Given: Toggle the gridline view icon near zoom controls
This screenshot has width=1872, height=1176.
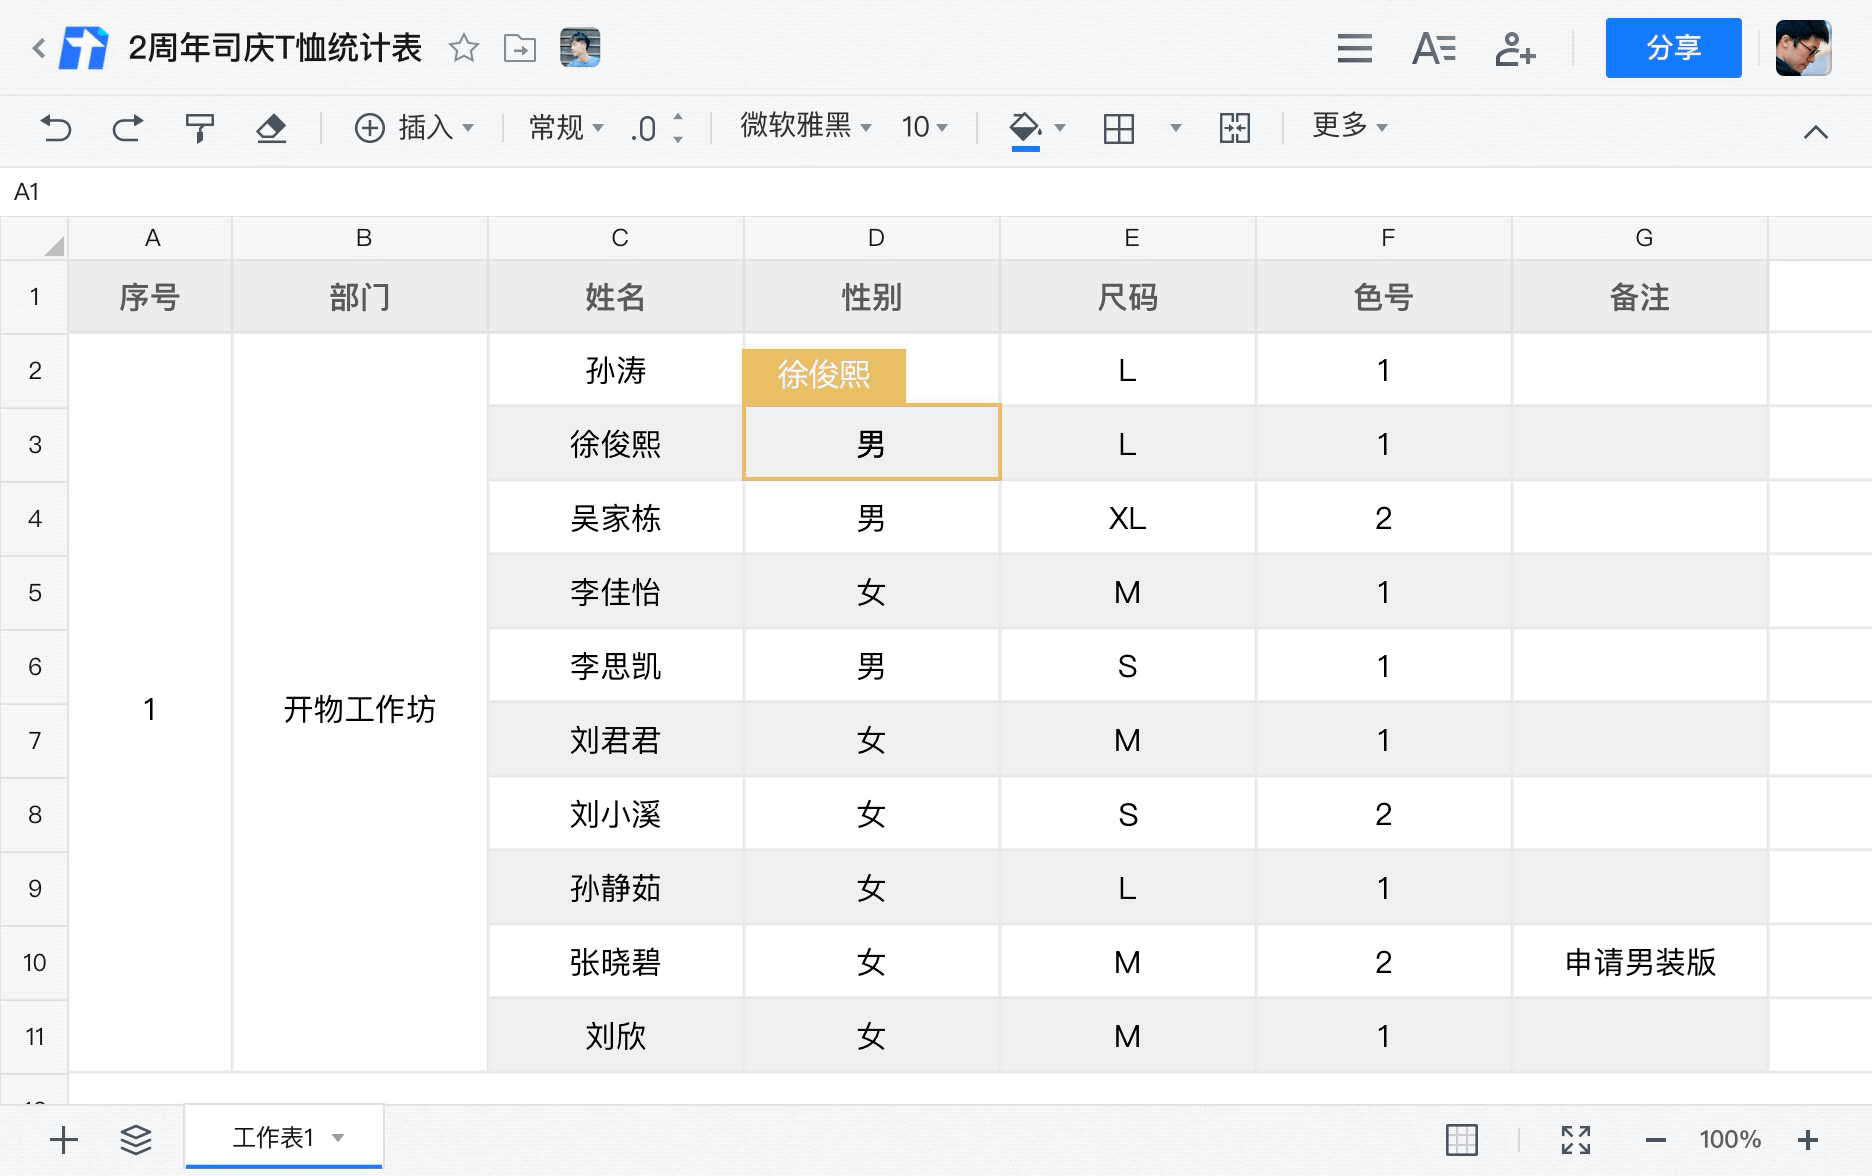Looking at the screenshot, I should click(1464, 1138).
